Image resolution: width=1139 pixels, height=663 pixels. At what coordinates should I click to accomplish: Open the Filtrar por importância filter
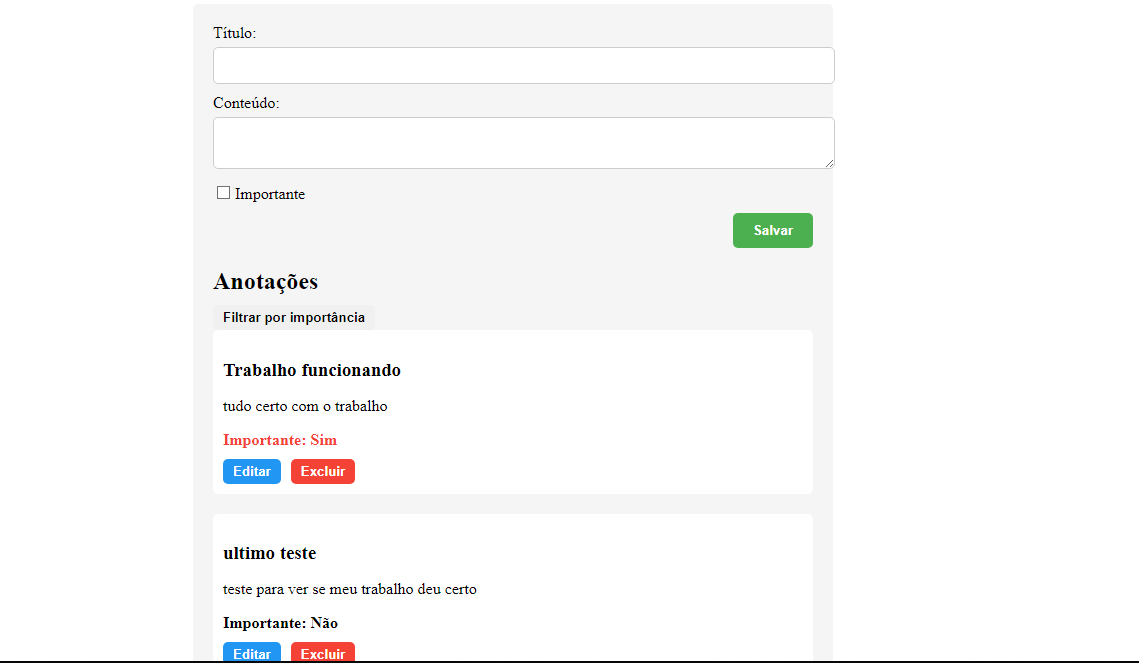point(293,316)
